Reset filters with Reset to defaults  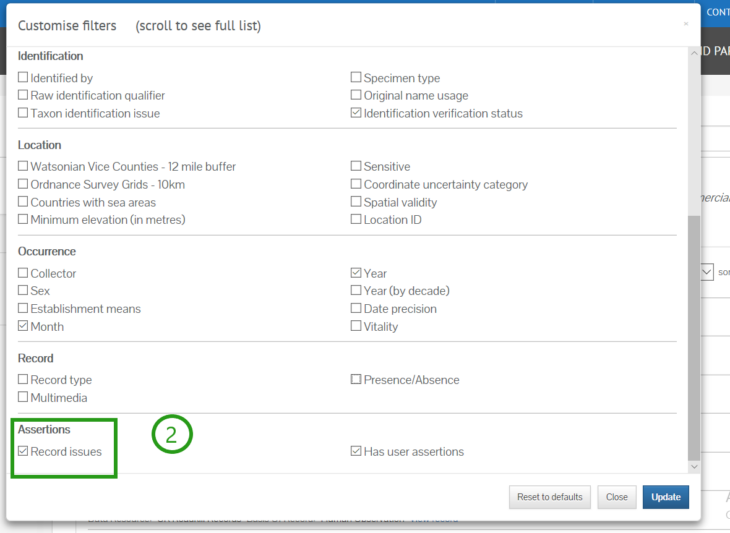549,497
